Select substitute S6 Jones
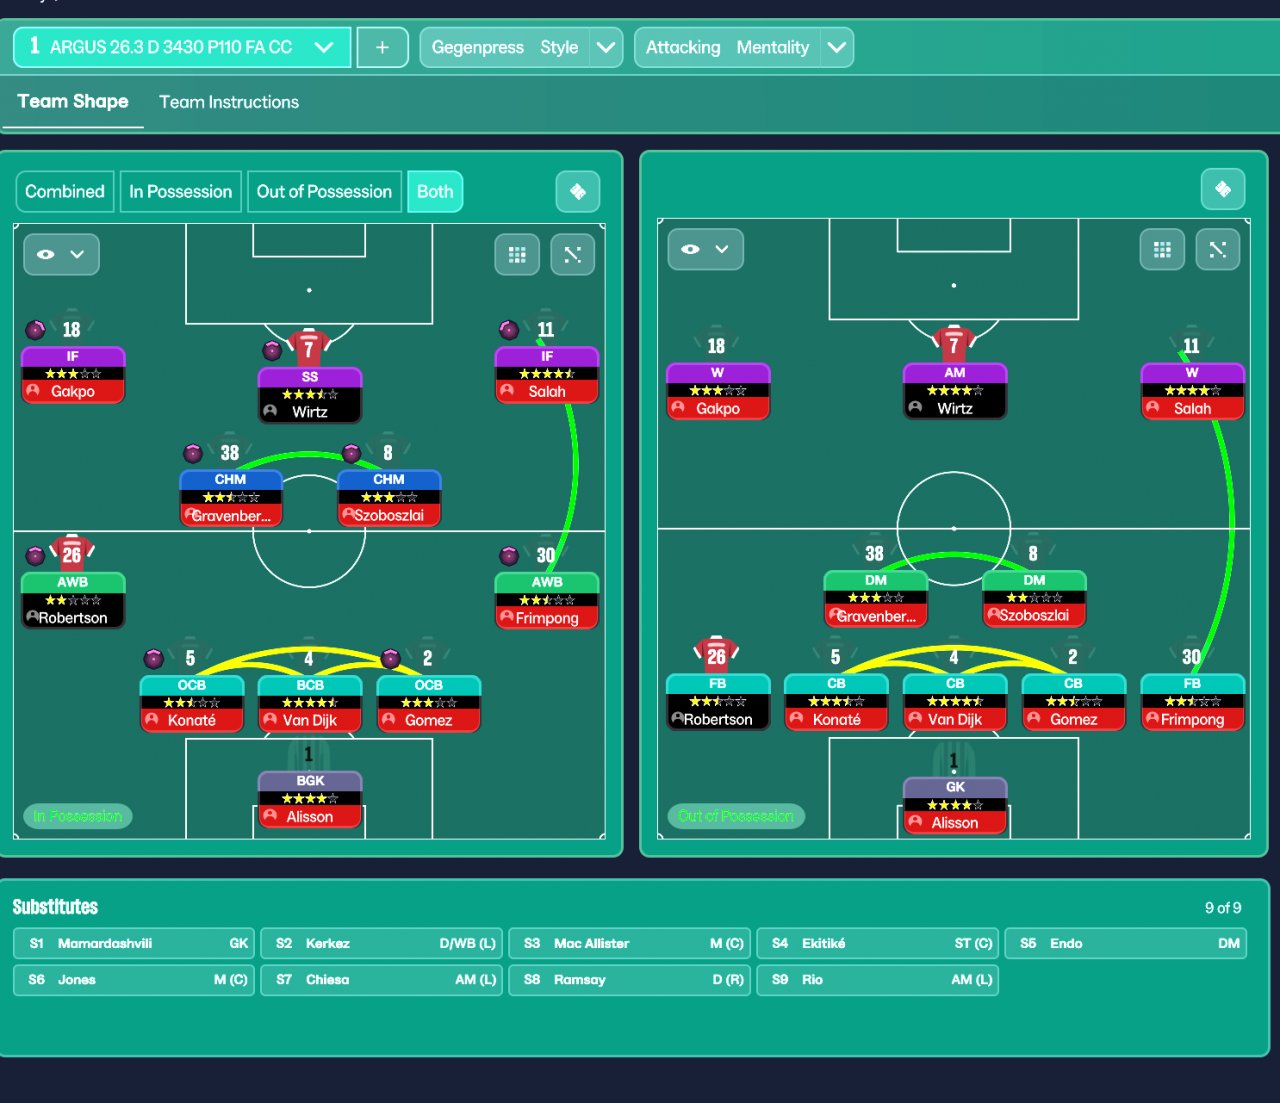 (134, 980)
